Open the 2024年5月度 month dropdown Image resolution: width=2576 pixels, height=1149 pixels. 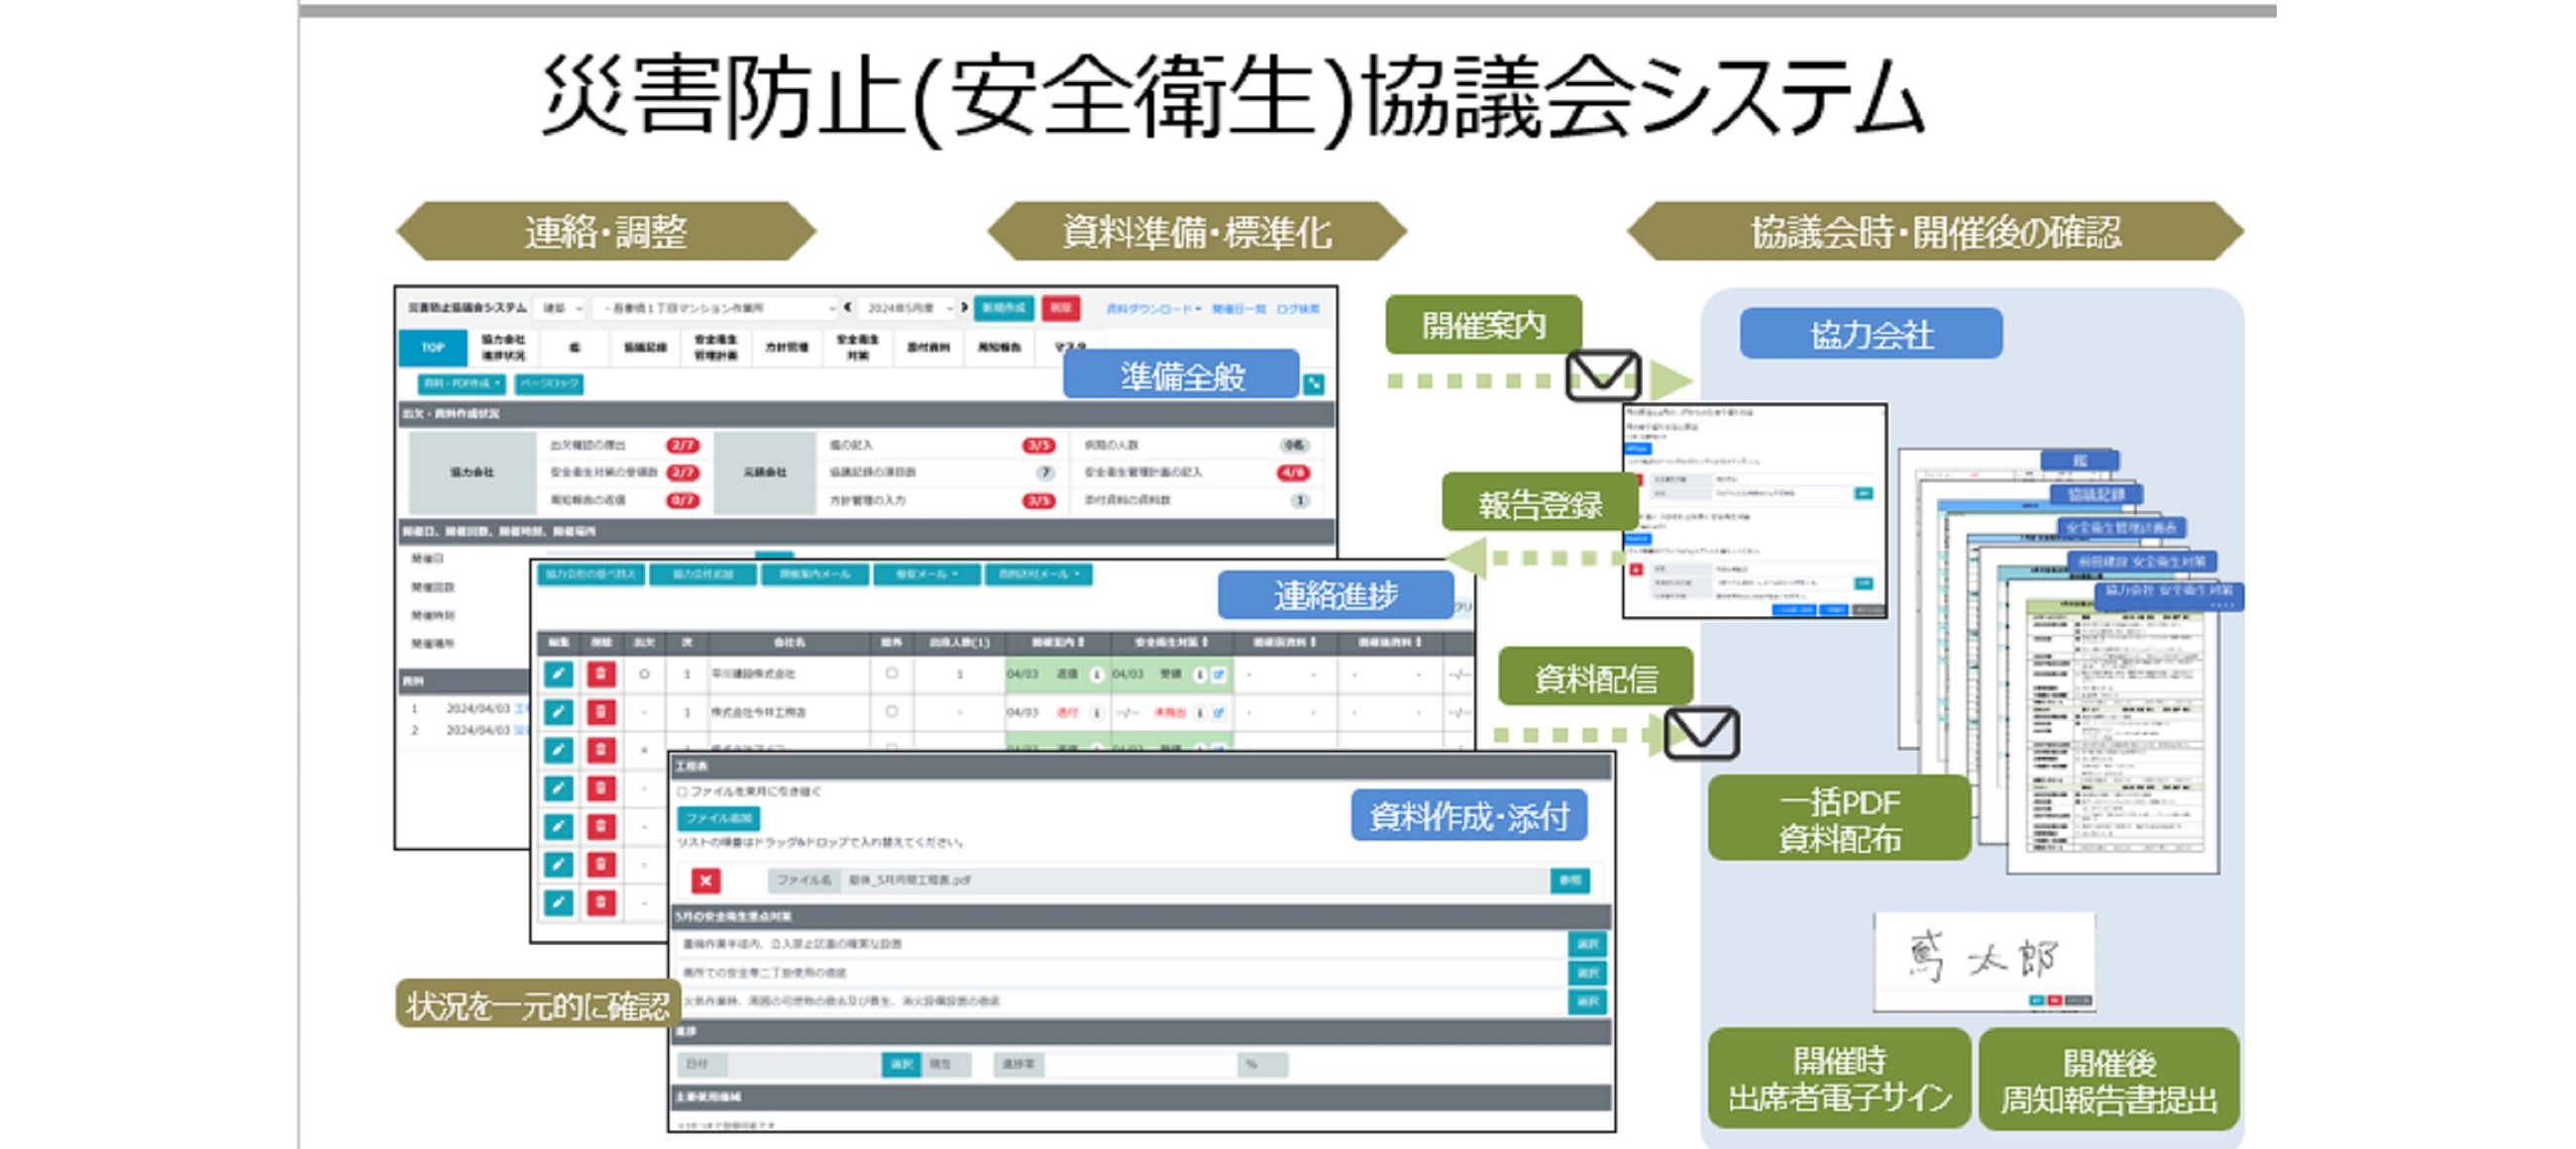tap(907, 308)
